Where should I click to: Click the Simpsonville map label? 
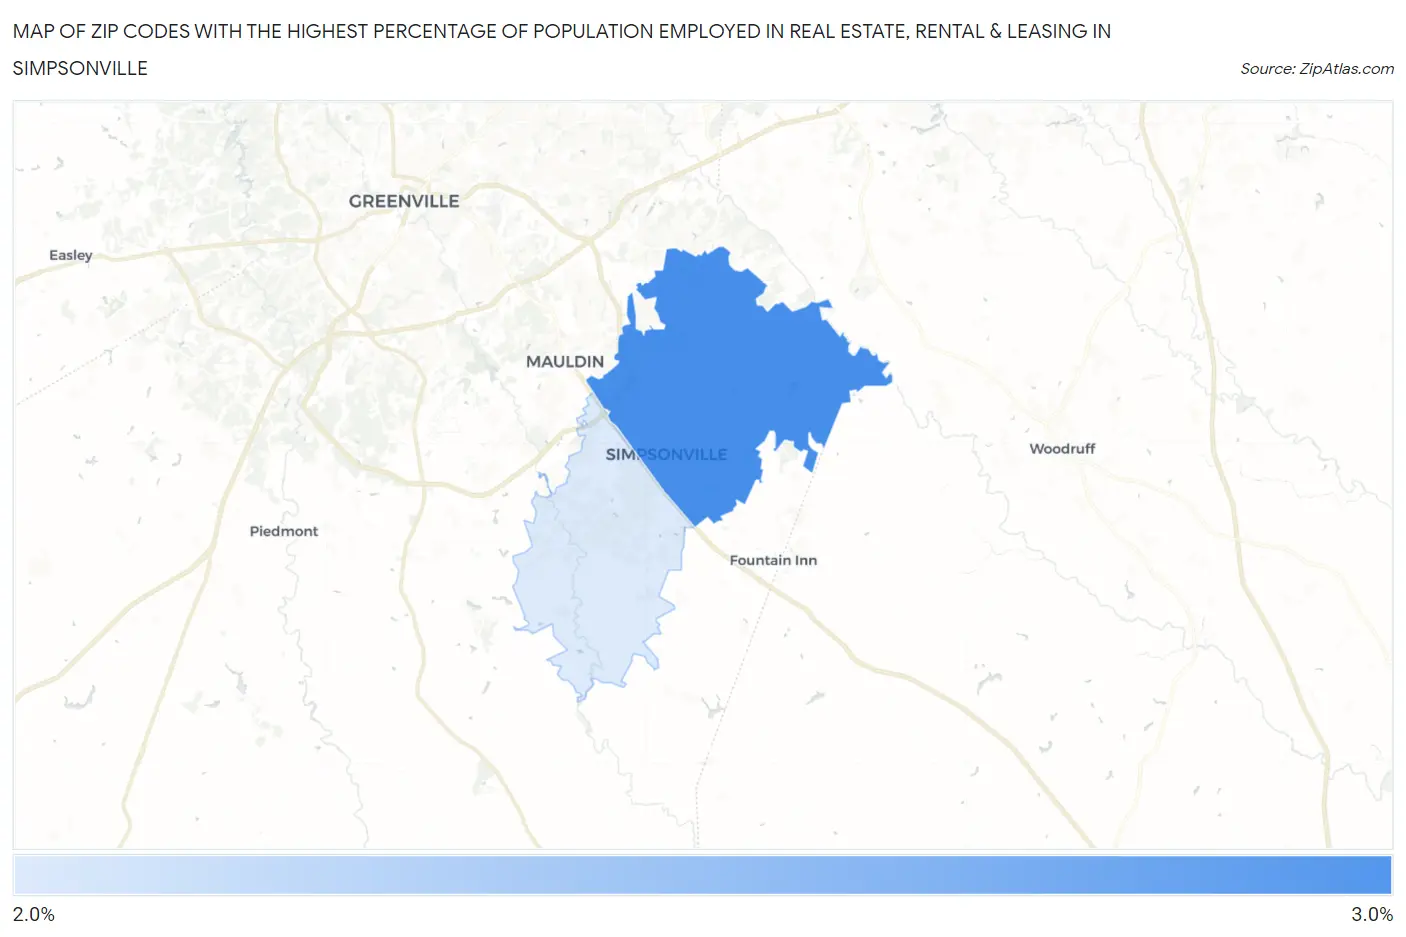666,454
